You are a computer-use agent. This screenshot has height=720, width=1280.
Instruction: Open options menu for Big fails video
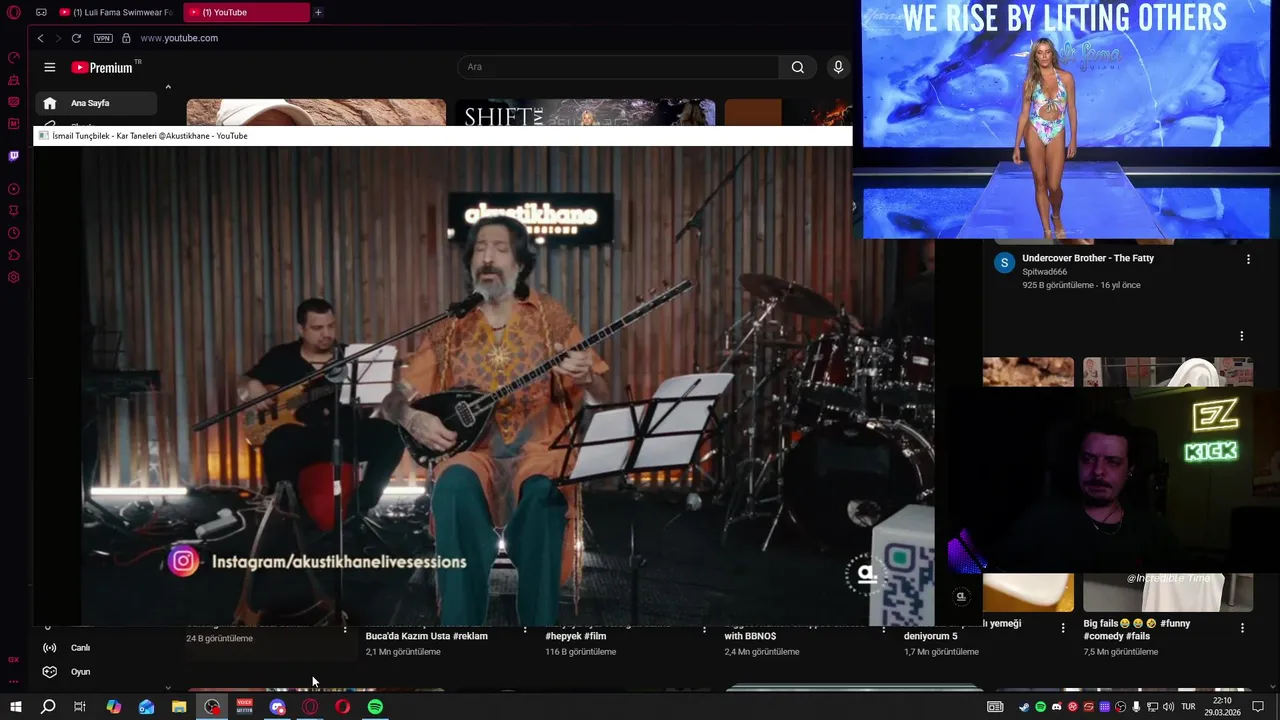pos(1242,628)
